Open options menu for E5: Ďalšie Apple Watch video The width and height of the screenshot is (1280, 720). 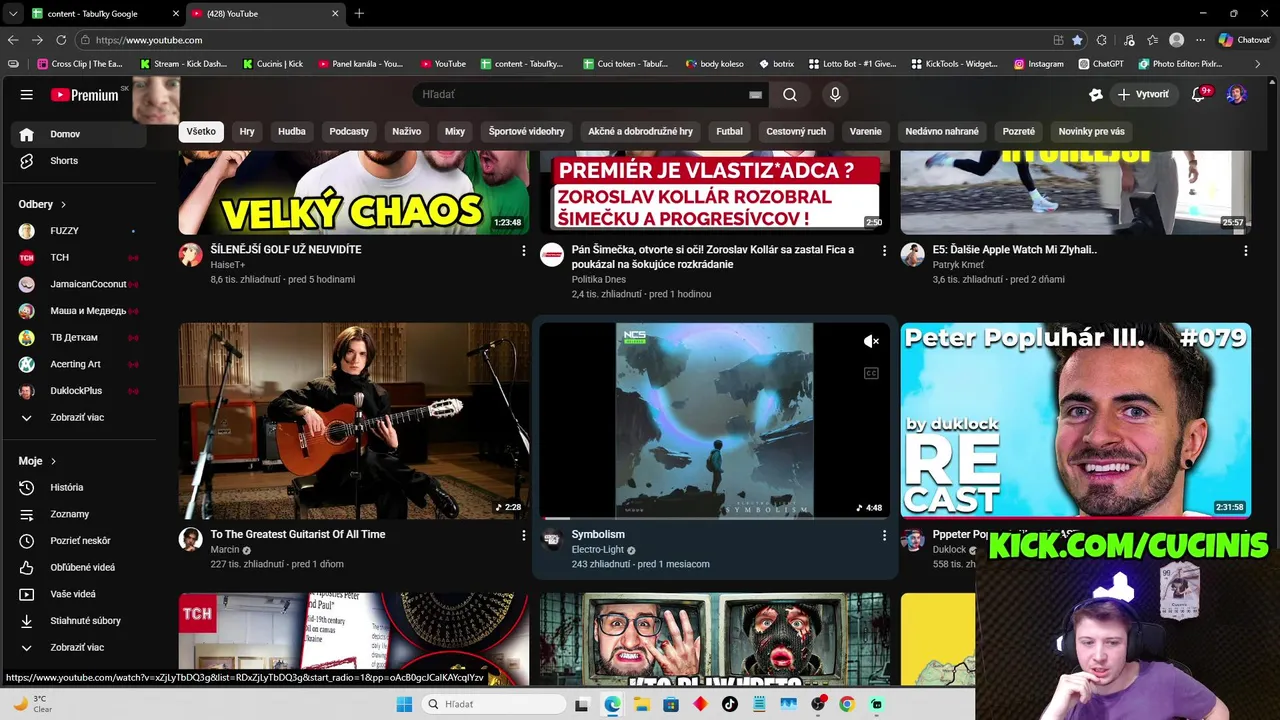click(x=1245, y=251)
